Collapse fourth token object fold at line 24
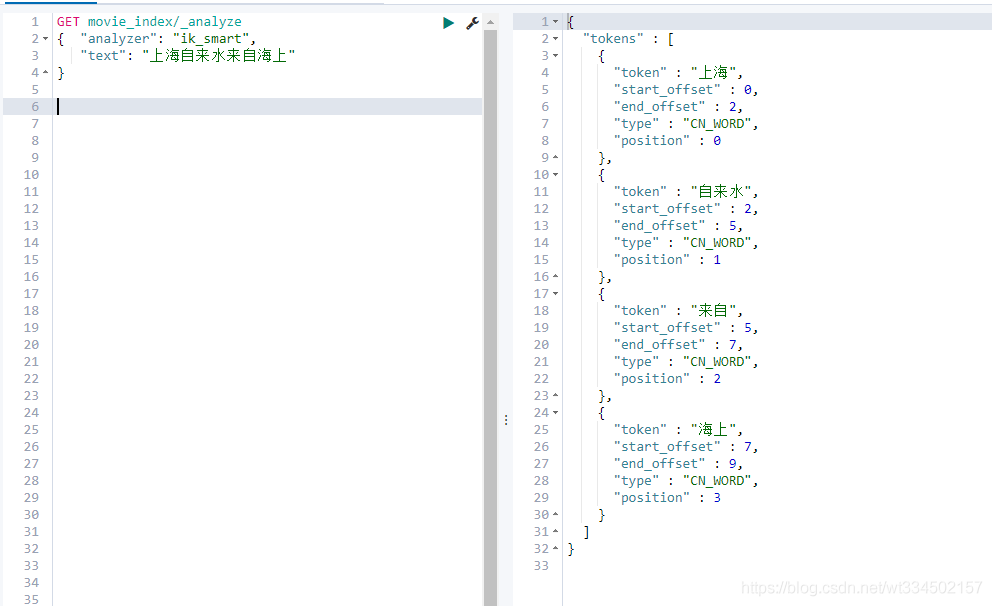The height and width of the screenshot is (606, 992). coord(555,412)
